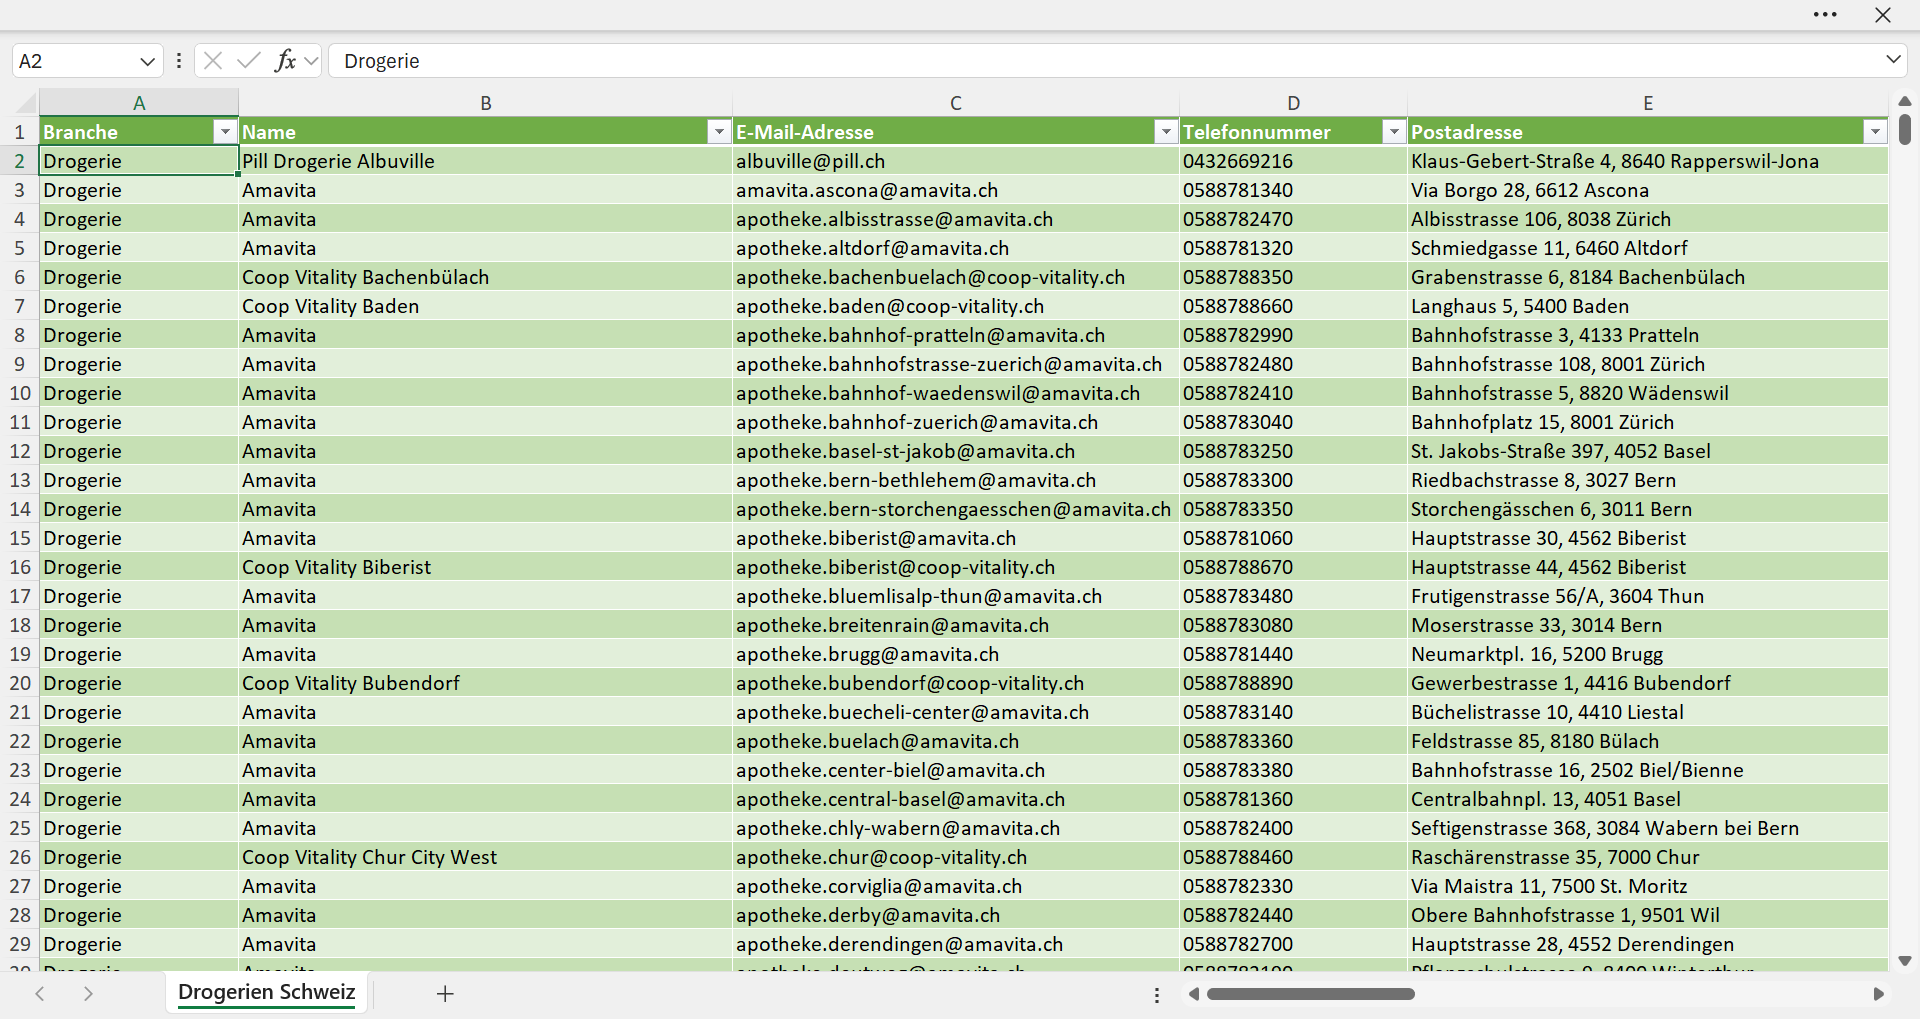The image size is (1920, 1019).
Task: Click the horizontal scrollbar thumb
Action: point(1311,994)
